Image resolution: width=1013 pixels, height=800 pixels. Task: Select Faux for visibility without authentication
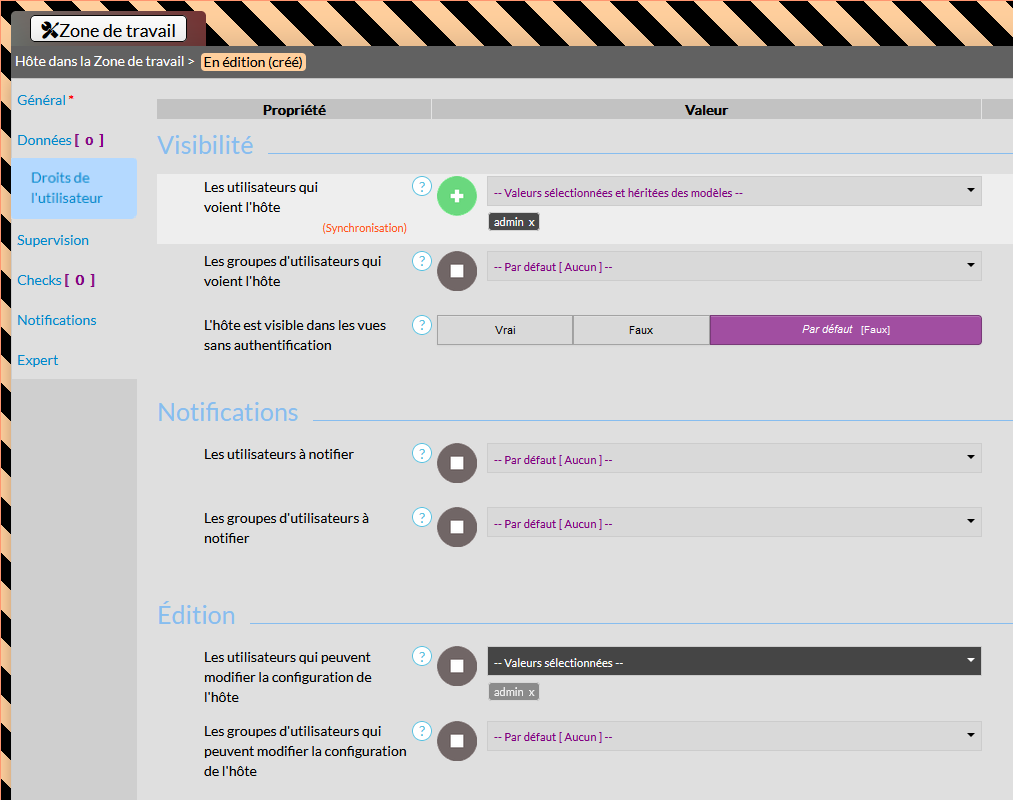click(x=641, y=330)
